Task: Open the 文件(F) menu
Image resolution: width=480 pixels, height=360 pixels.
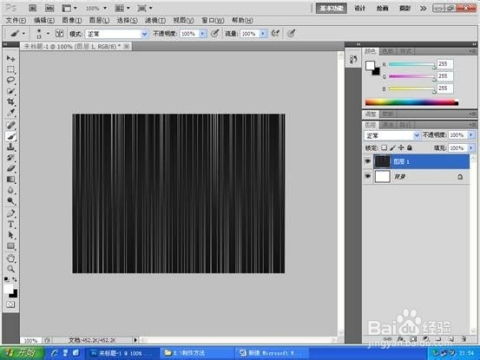Action: (16, 21)
